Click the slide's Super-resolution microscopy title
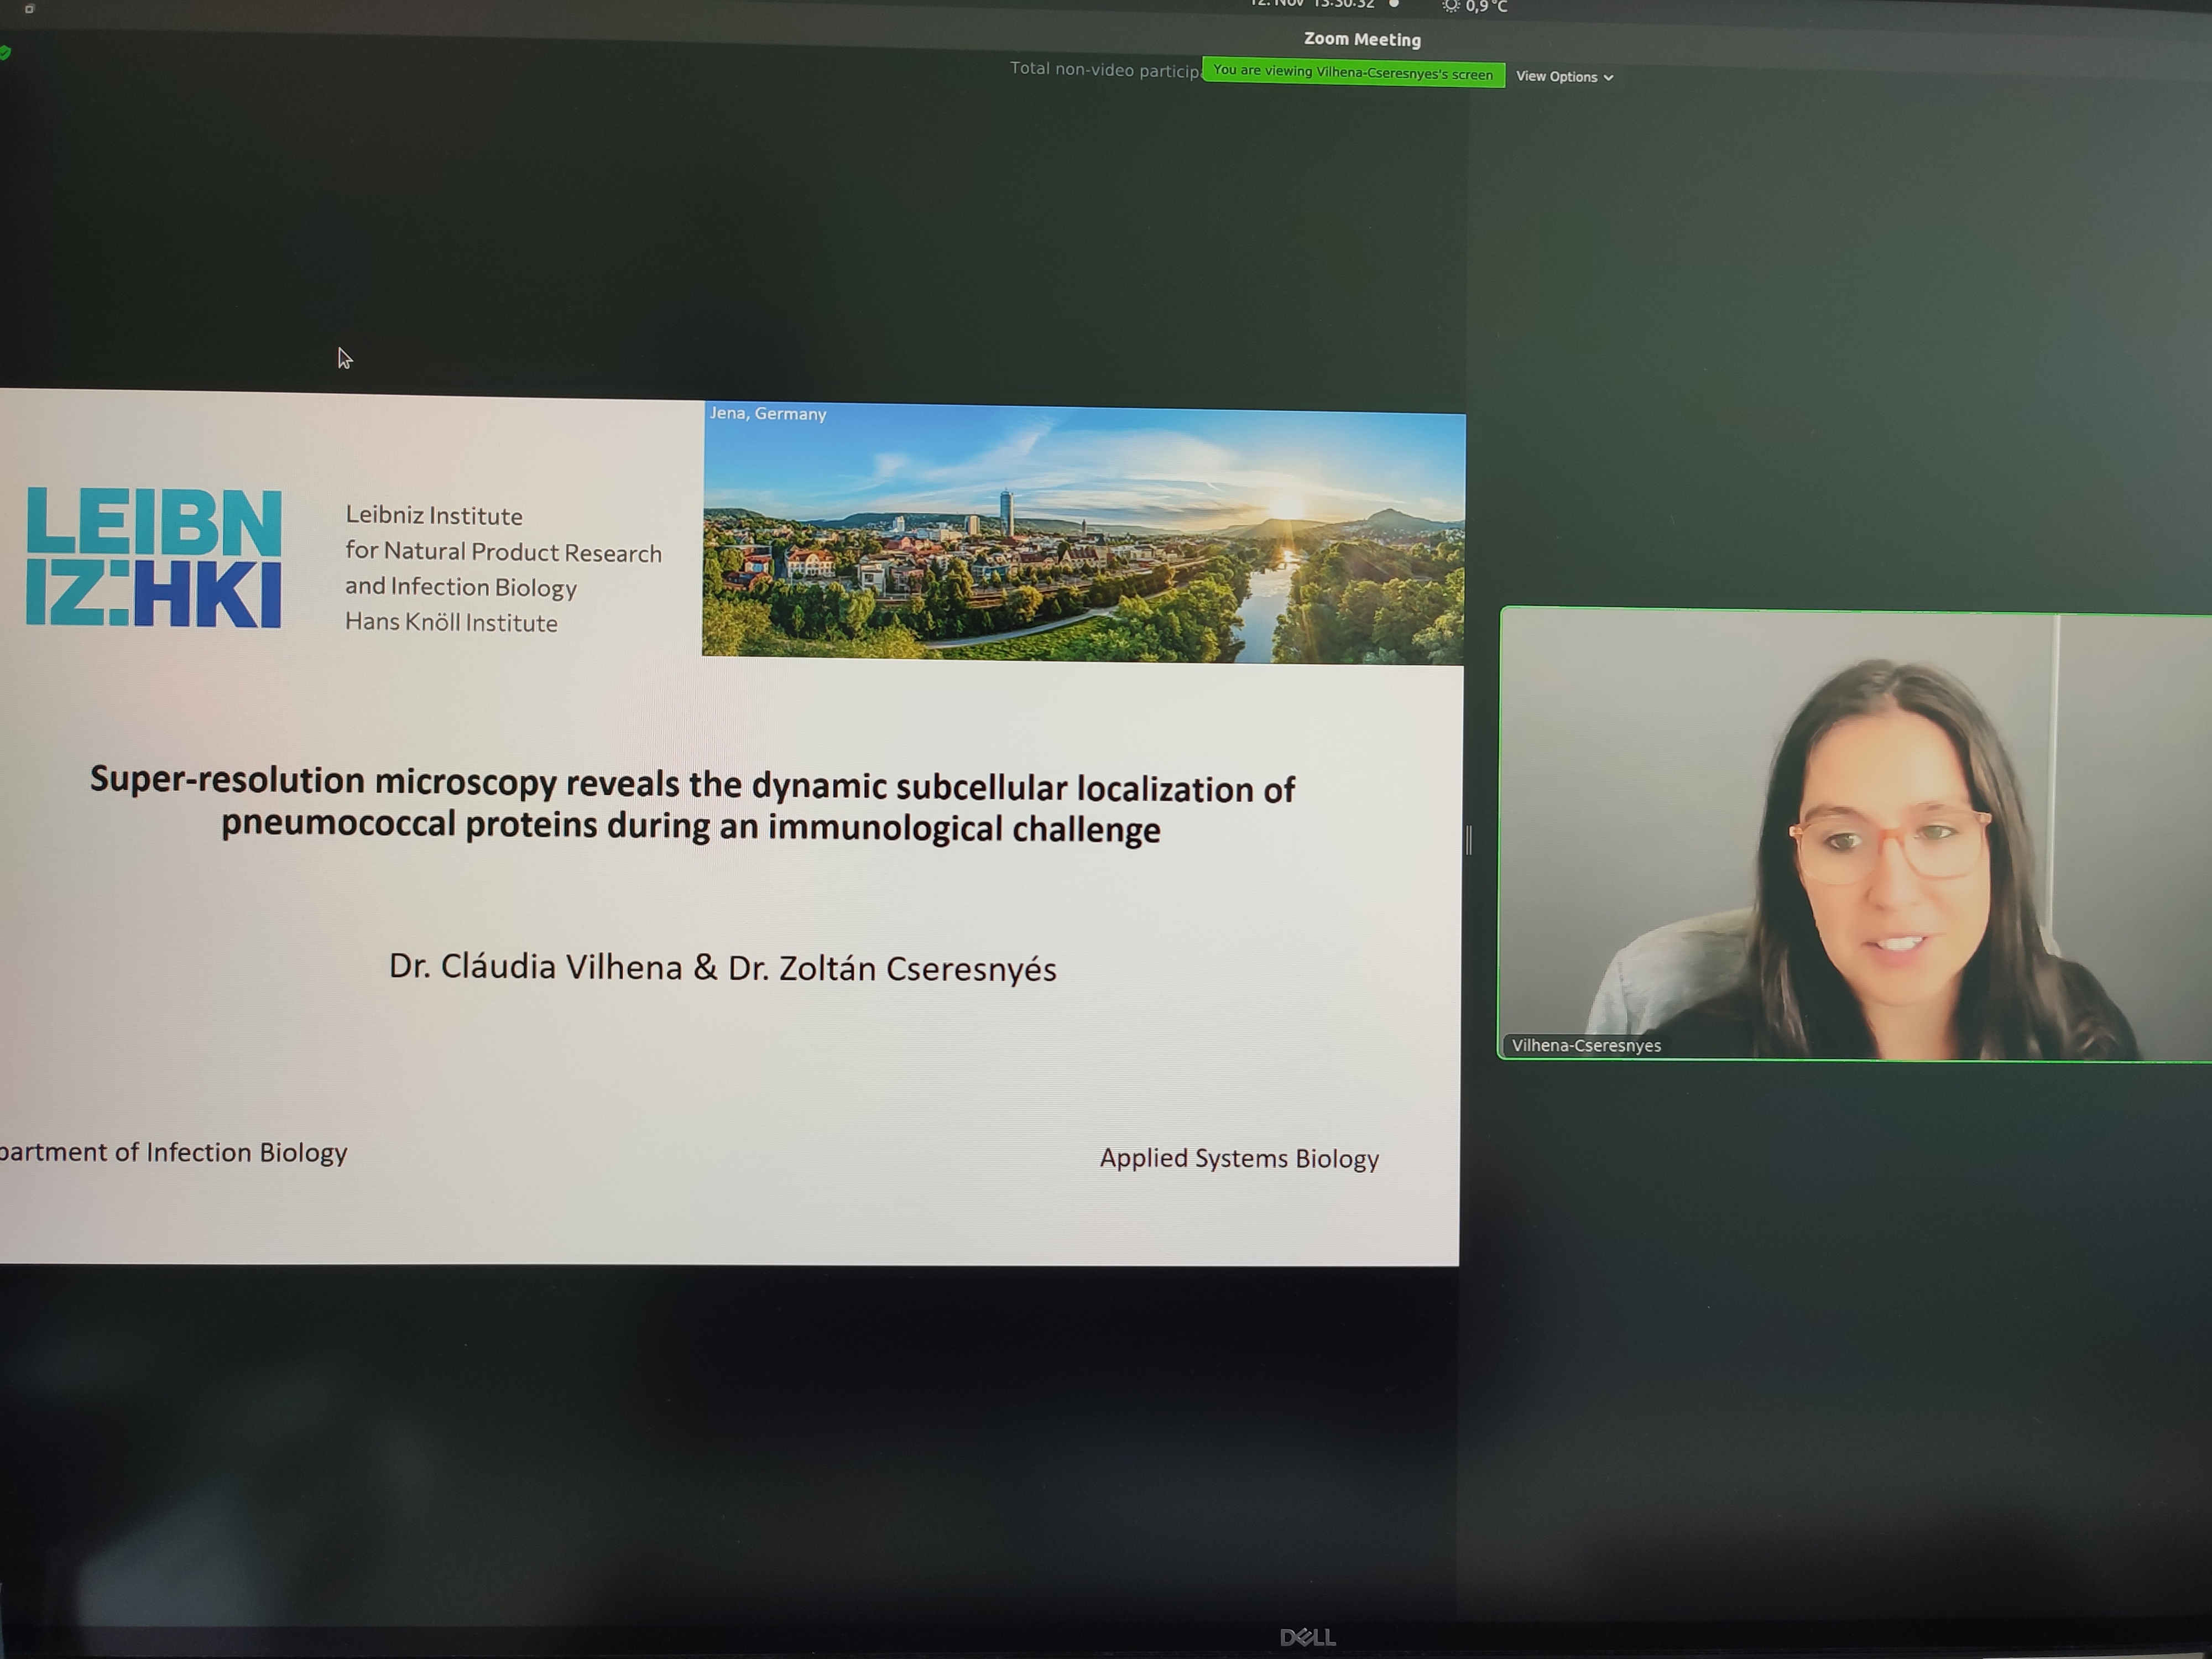 click(692, 805)
